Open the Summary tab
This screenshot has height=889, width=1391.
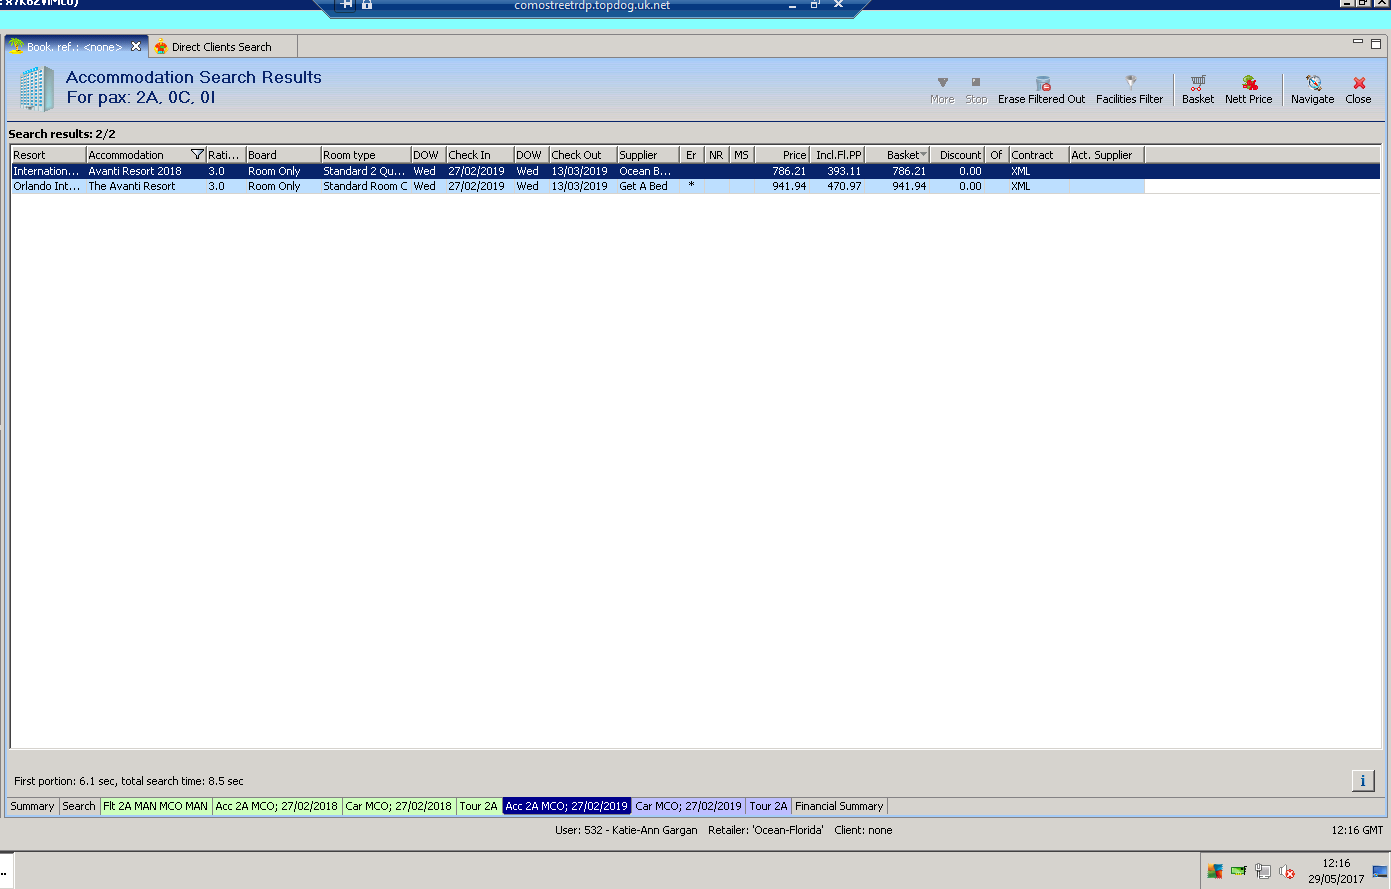pyautogui.click(x=32, y=806)
